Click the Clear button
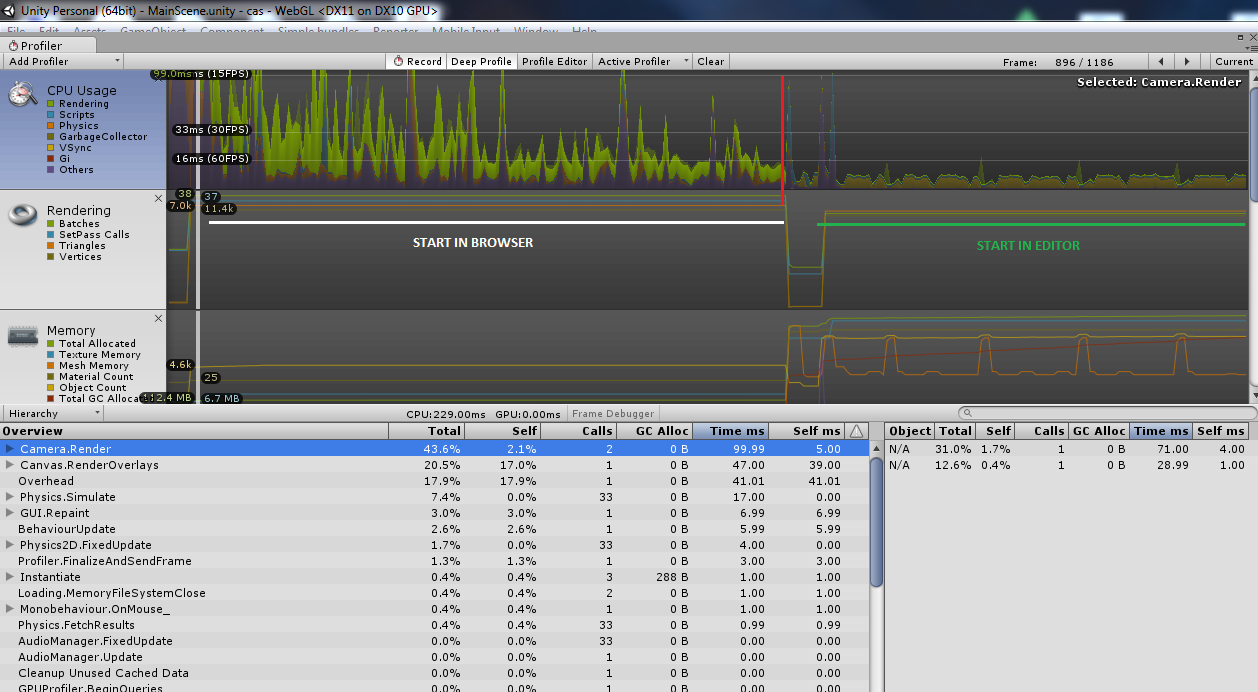Viewport: 1258px width, 692px height. [711, 61]
